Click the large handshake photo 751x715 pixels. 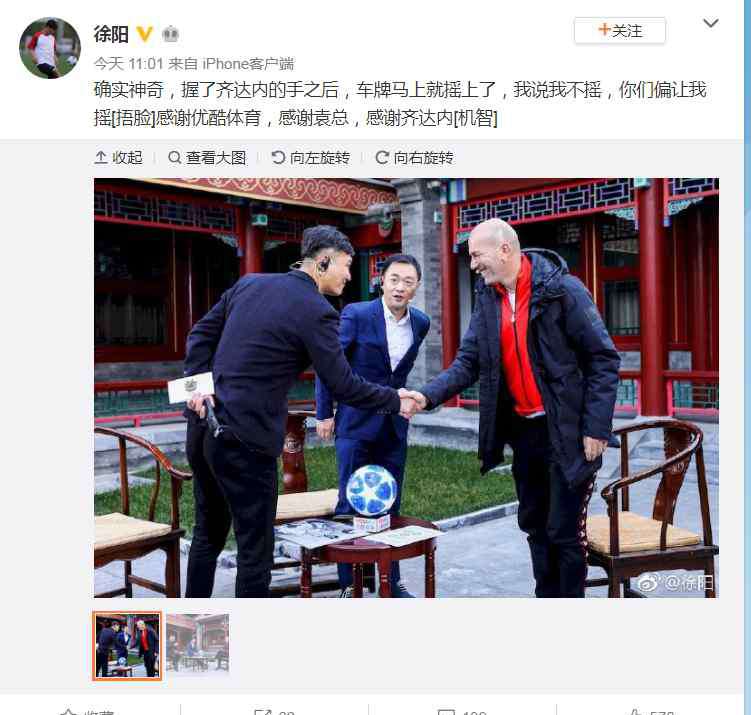[406, 388]
